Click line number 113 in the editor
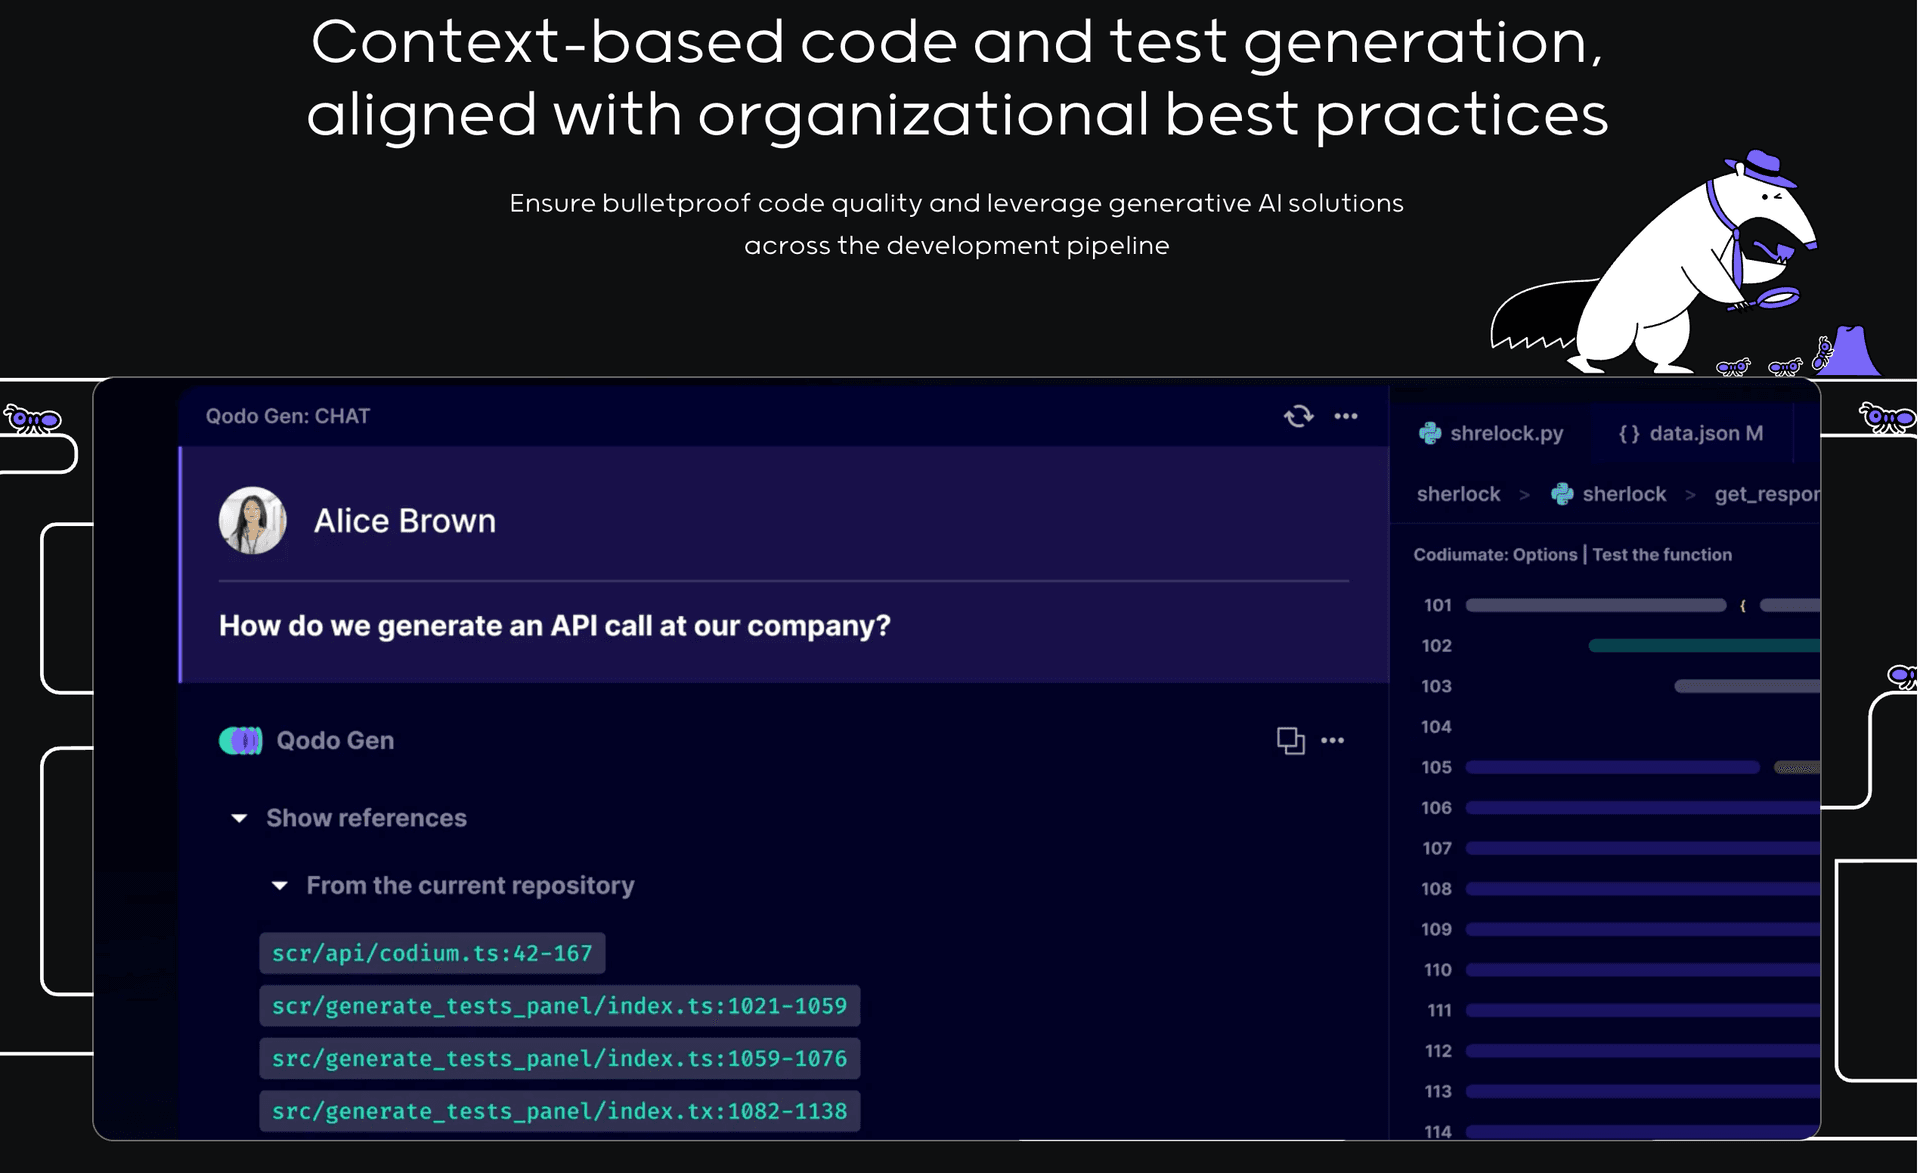 coord(1438,1092)
